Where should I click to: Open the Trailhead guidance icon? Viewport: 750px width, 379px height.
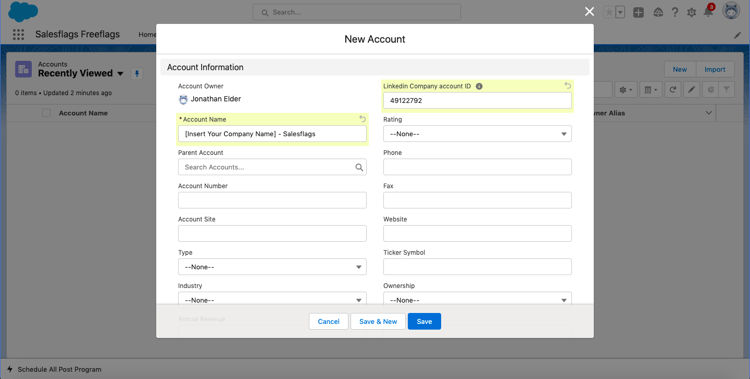[658, 12]
